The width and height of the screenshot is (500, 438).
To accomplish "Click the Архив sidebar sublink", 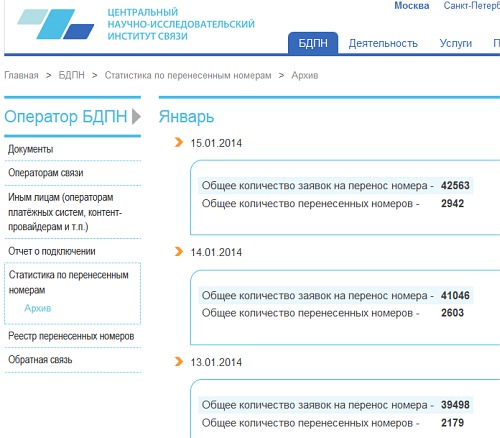I will pos(38,308).
